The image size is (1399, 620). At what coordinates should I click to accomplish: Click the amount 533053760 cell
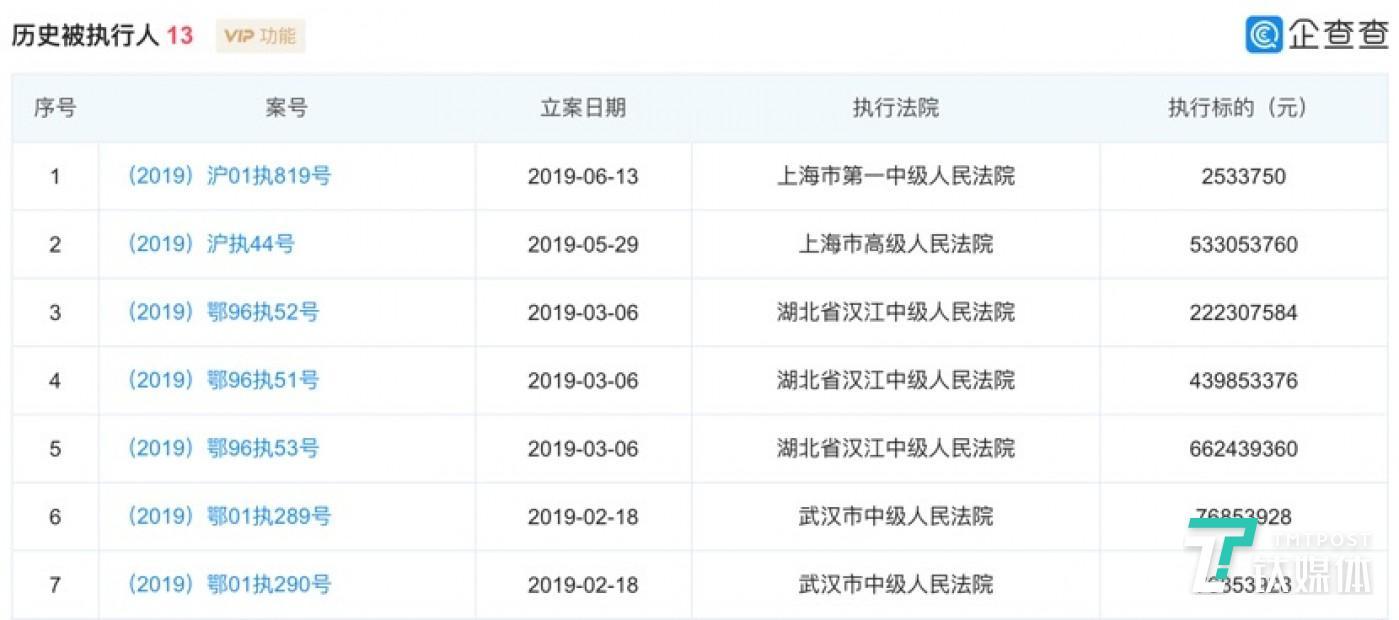(x=1244, y=244)
